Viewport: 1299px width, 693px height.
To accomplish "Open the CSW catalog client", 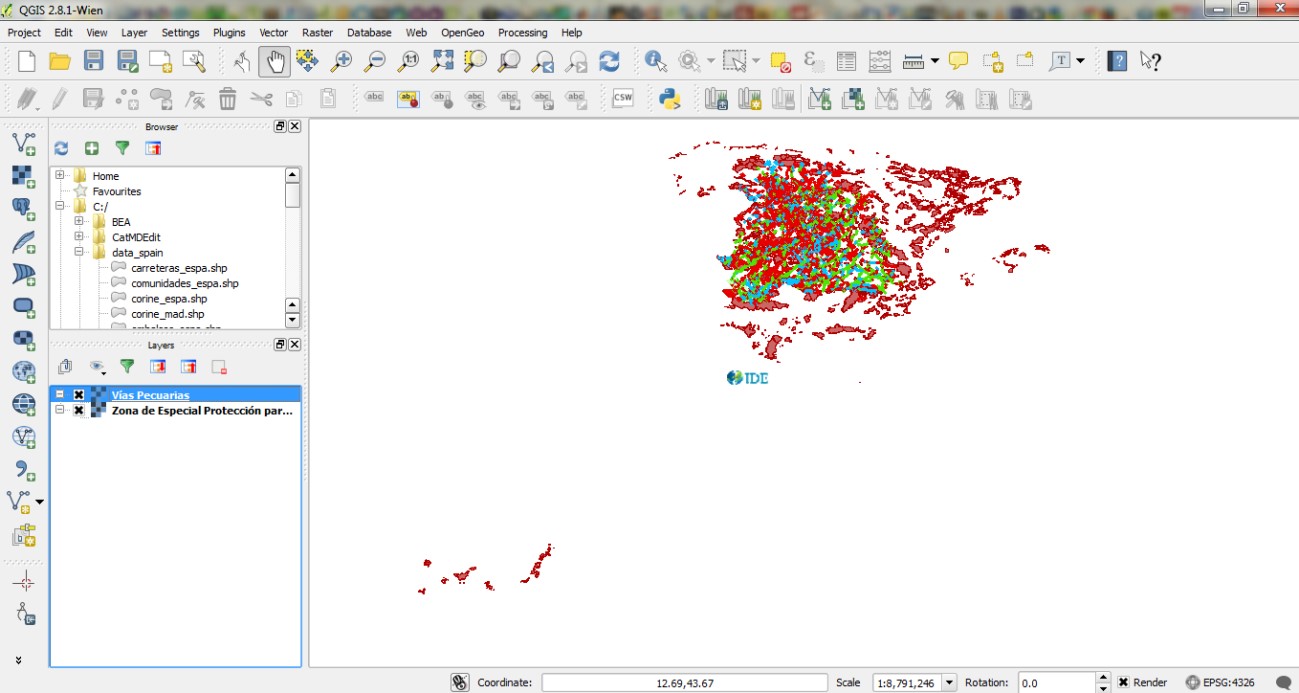I will coord(623,98).
